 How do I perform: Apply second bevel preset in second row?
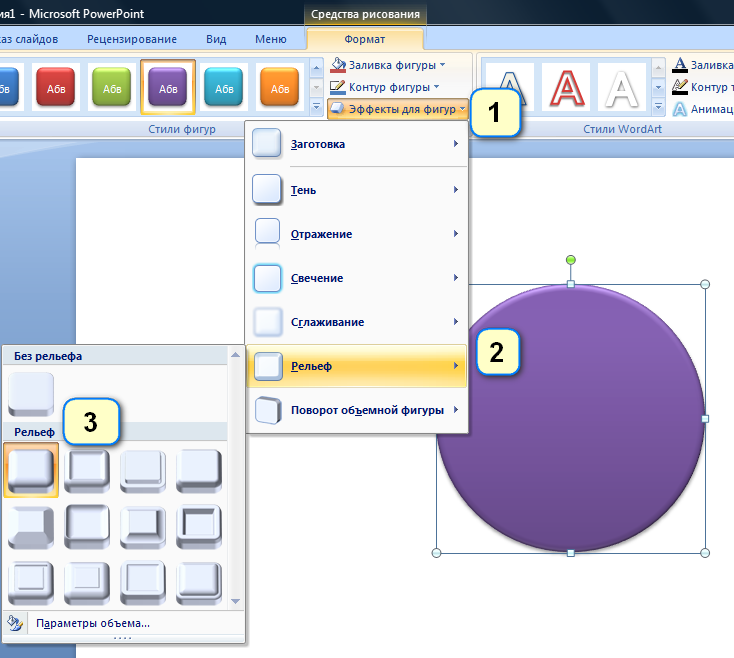(87, 527)
